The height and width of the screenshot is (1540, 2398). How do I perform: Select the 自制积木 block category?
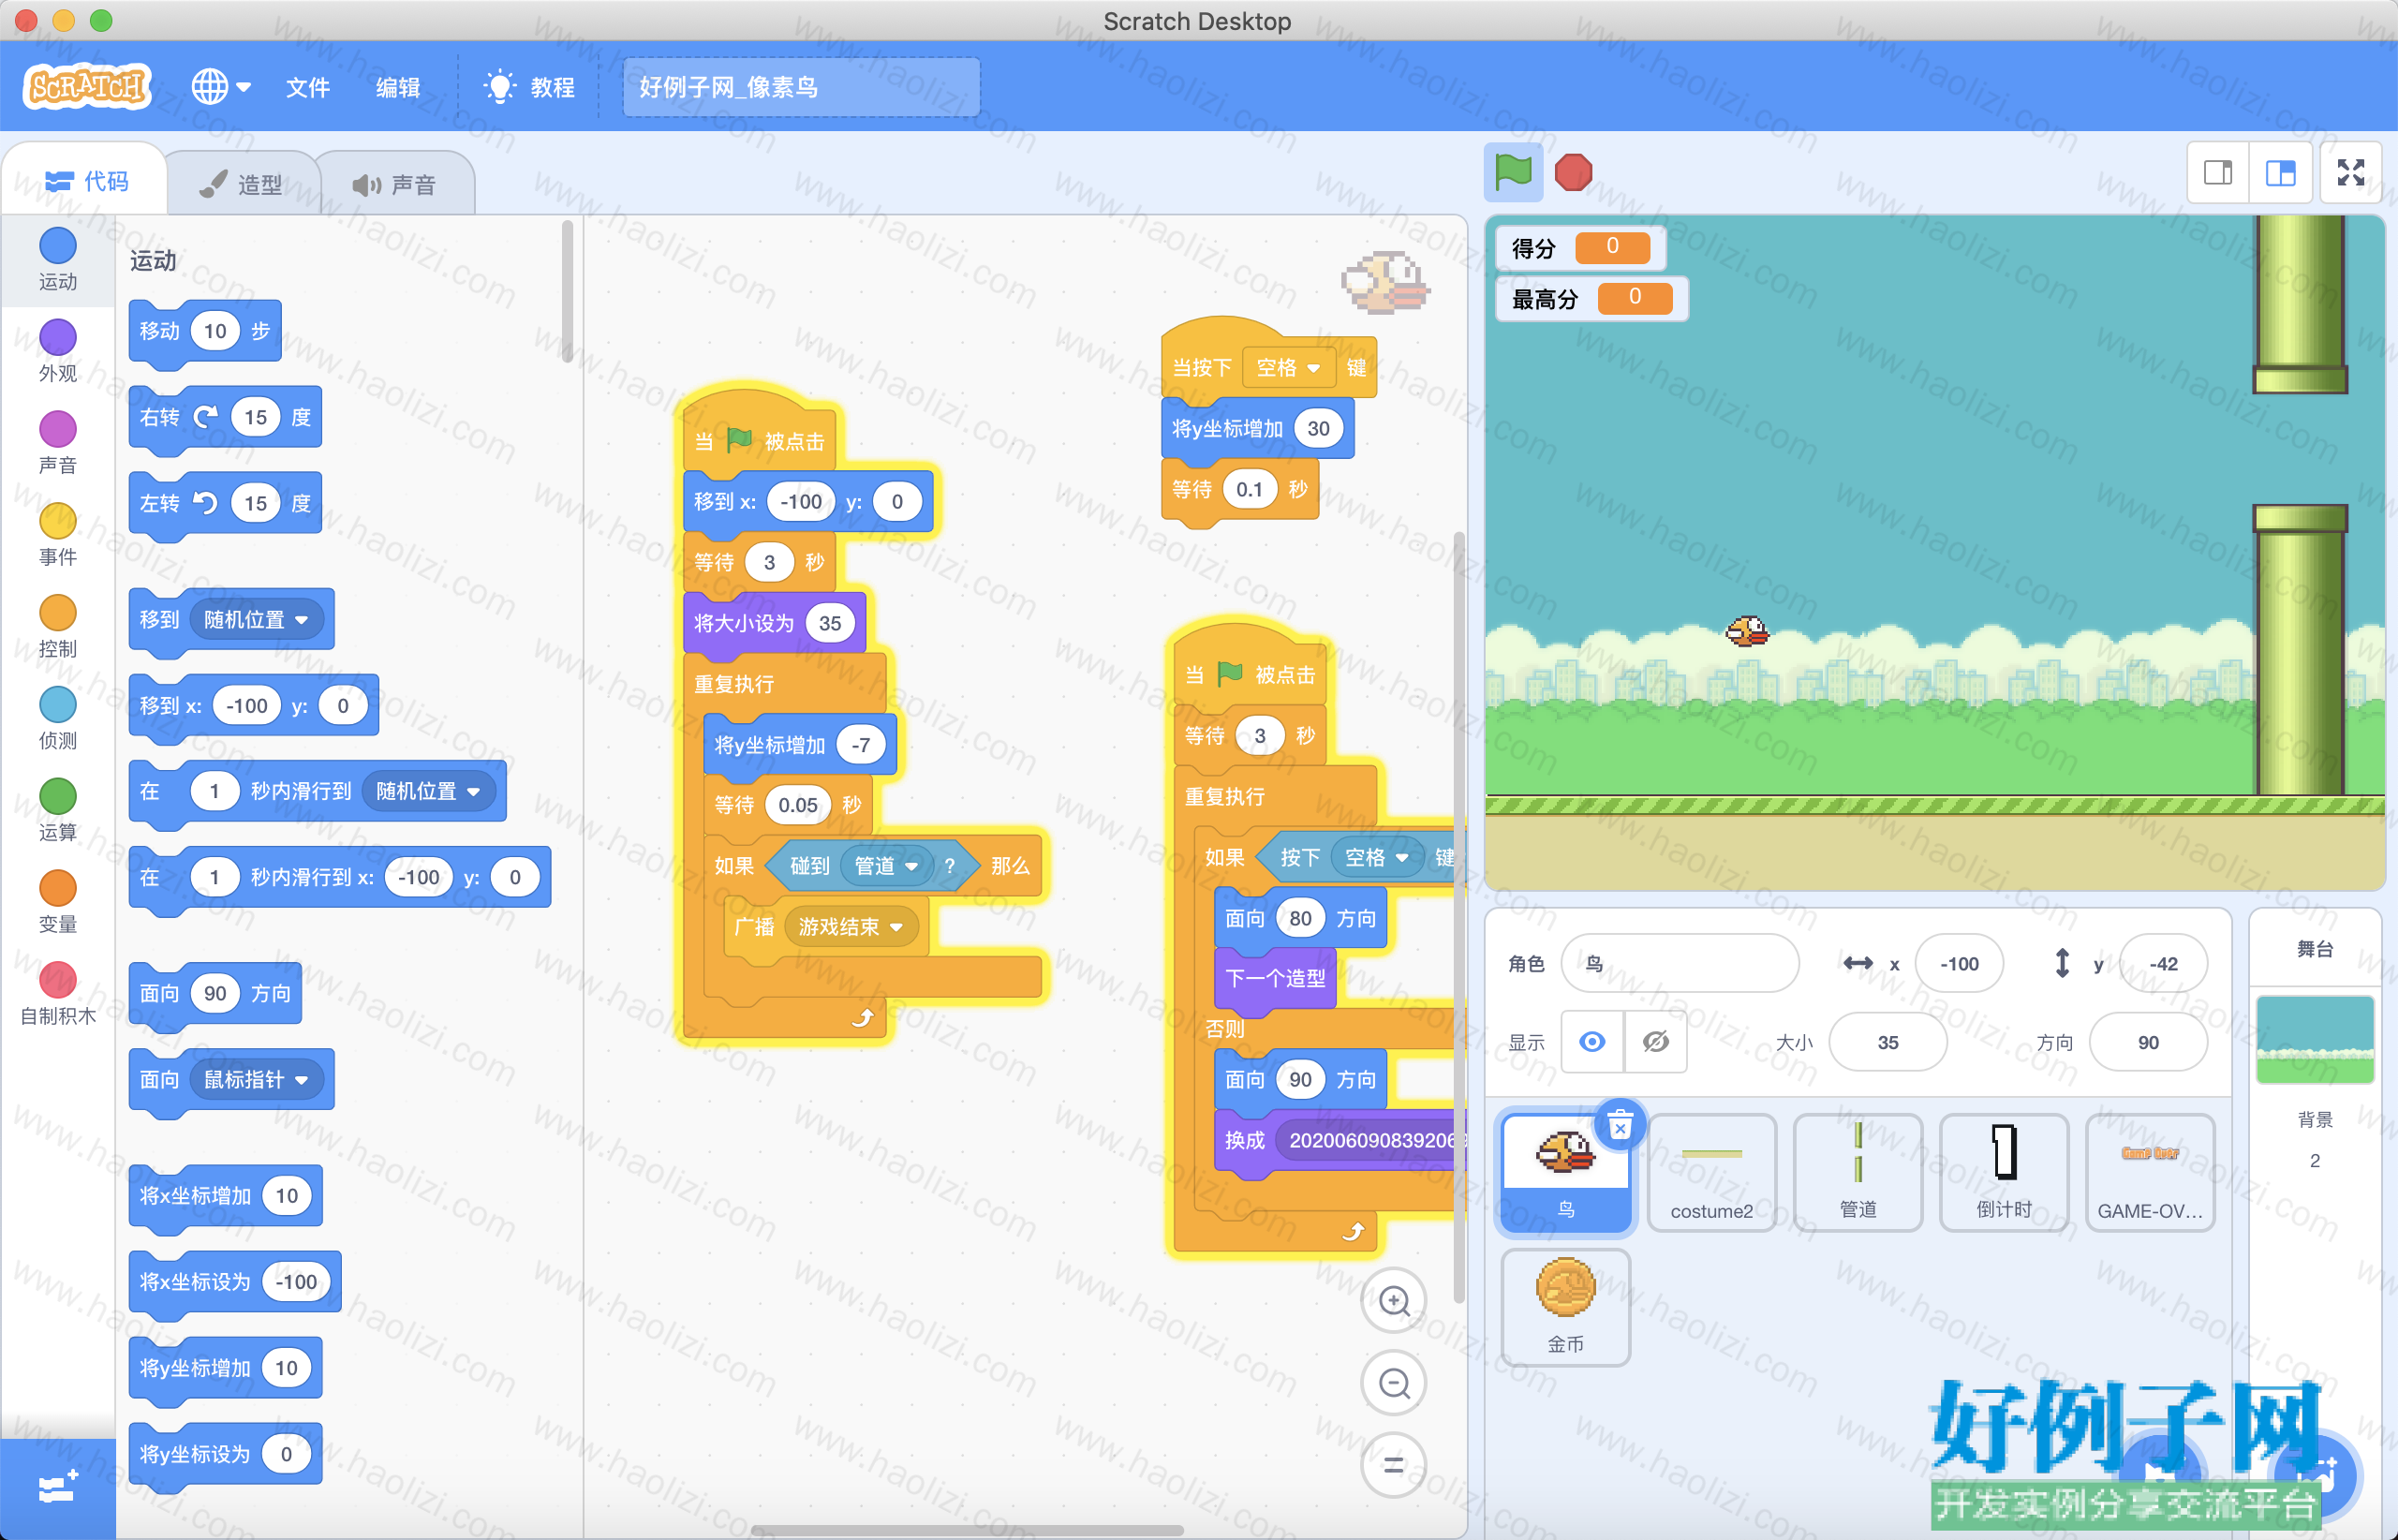[x=57, y=995]
